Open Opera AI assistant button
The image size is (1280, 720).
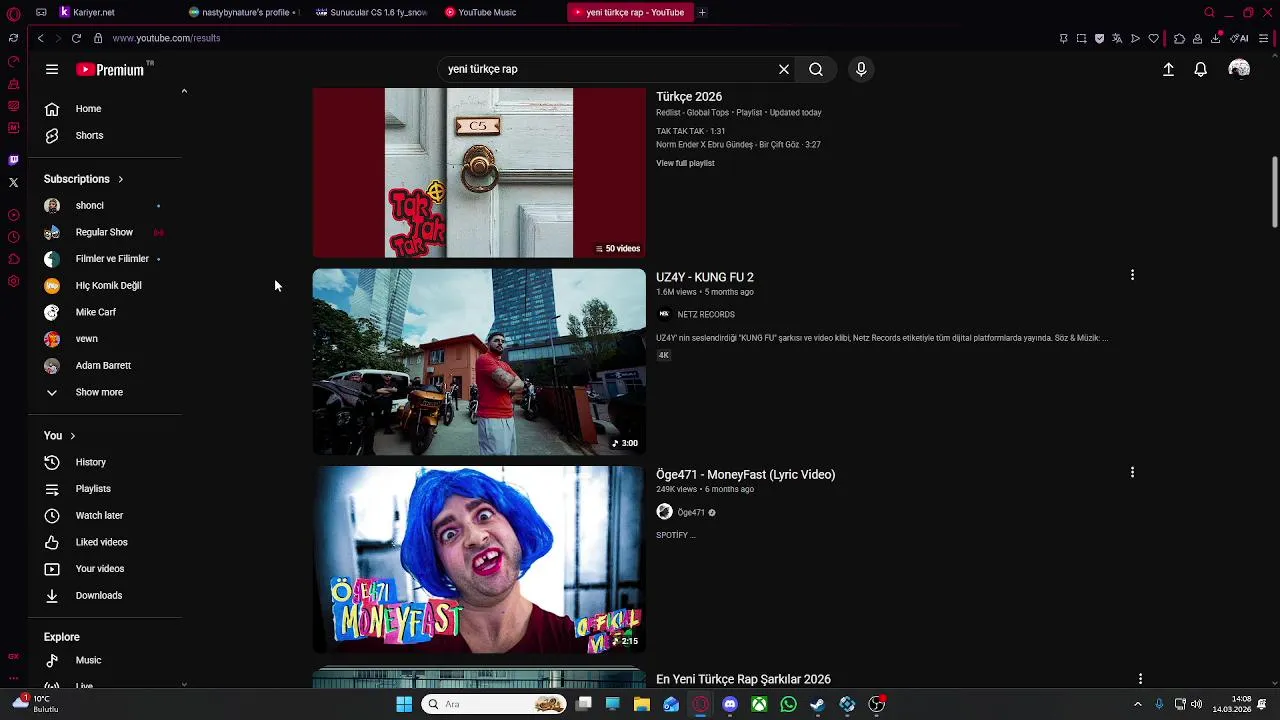[x=1240, y=38]
